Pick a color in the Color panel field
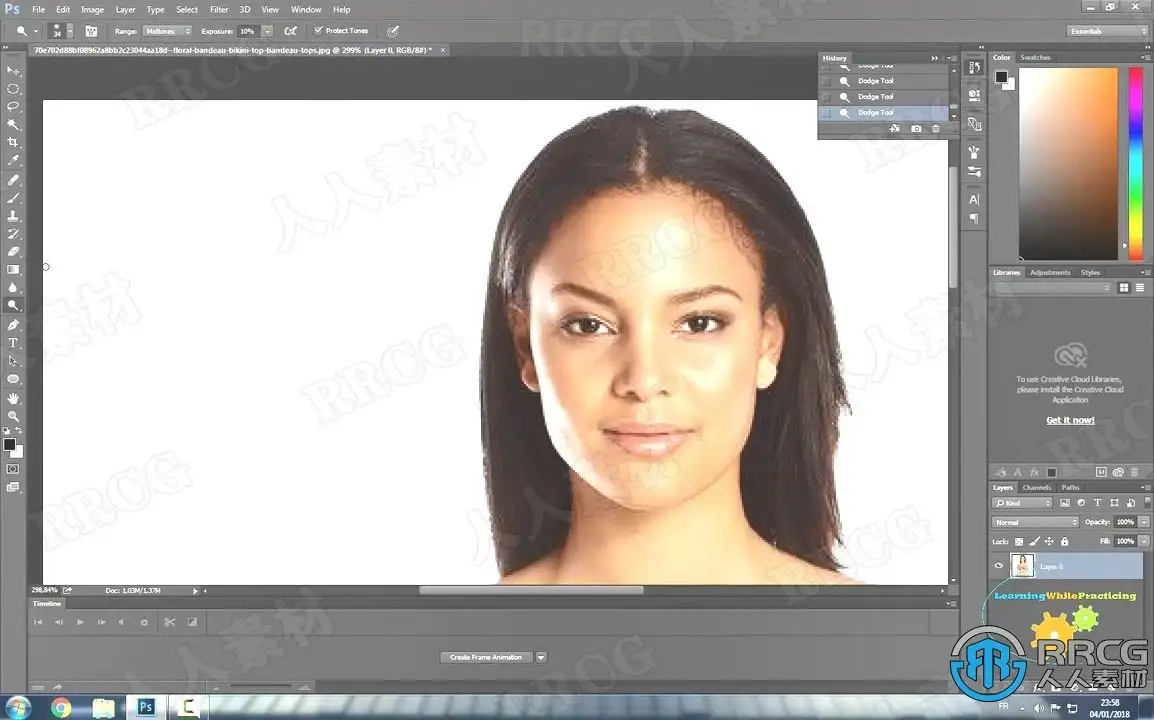The width and height of the screenshot is (1154, 720). tap(1068, 163)
